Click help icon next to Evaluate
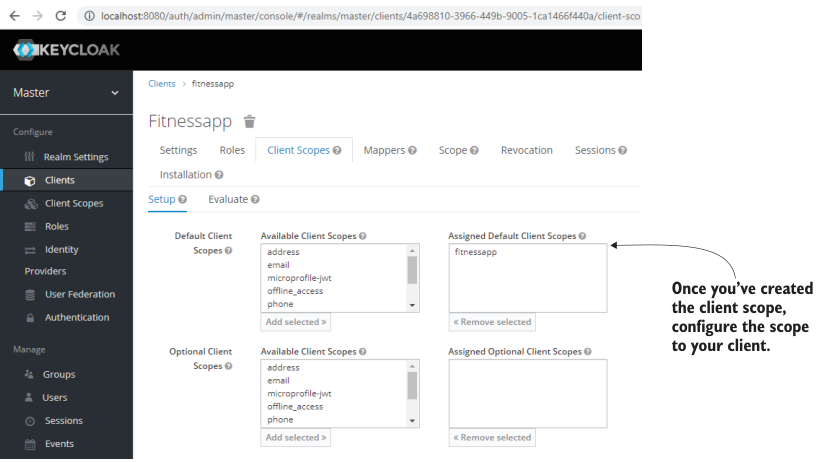Viewport: 824px width, 462px height. click(255, 200)
